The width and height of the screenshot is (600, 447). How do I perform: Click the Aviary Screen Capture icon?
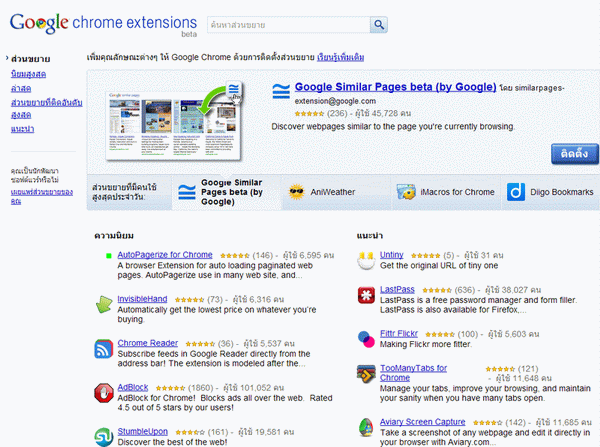(x=366, y=427)
